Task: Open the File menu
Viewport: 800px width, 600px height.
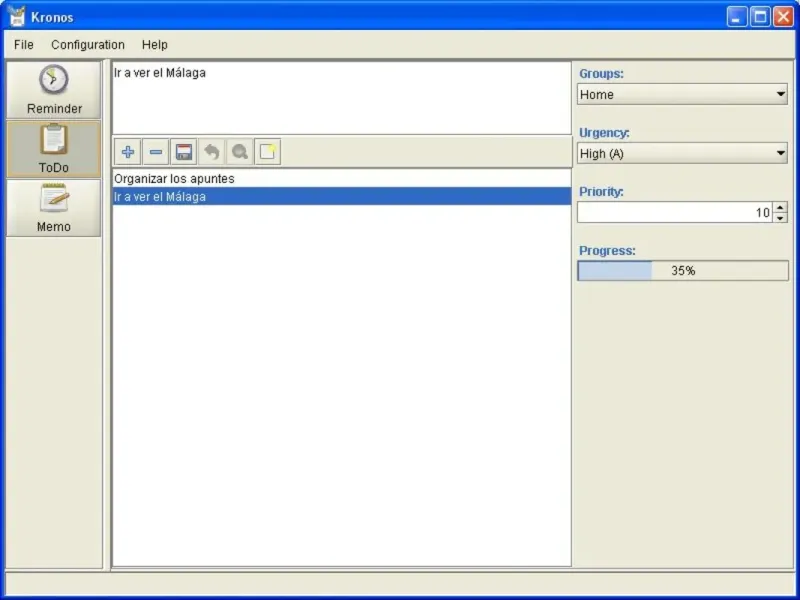Action: click(24, 45)
